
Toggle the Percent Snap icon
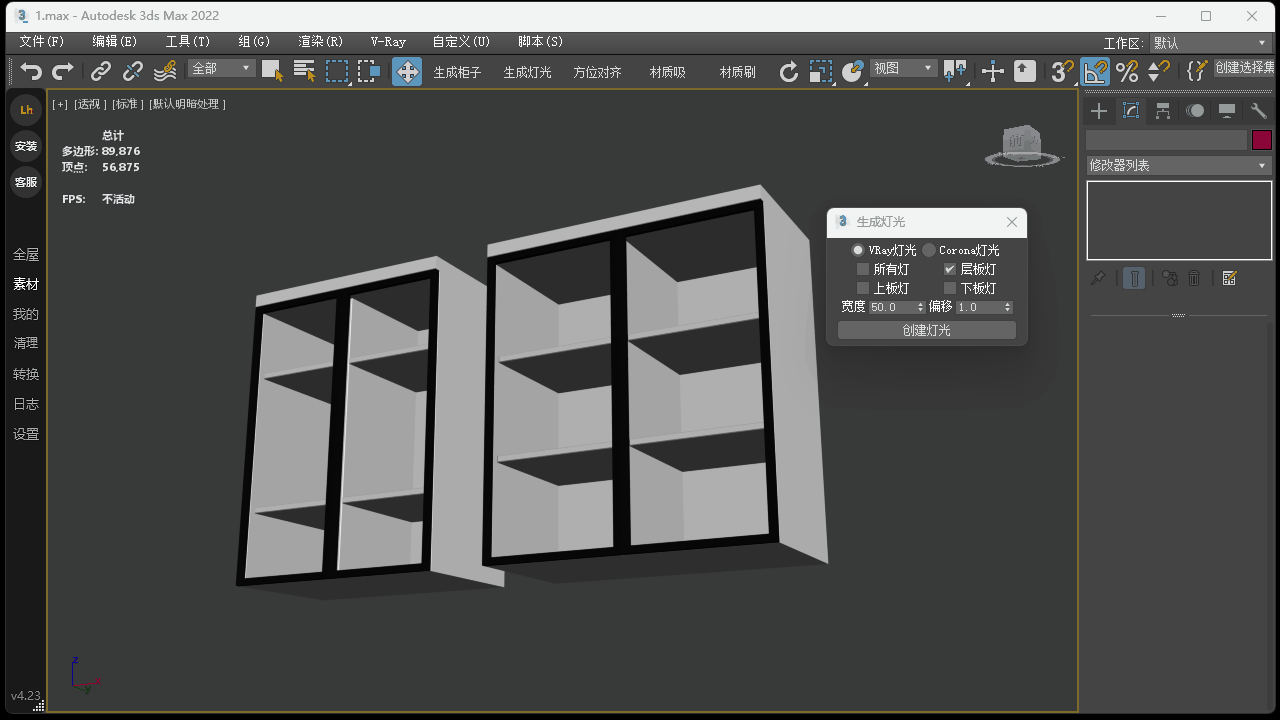pyautogui.click(x=1127, y=71)
